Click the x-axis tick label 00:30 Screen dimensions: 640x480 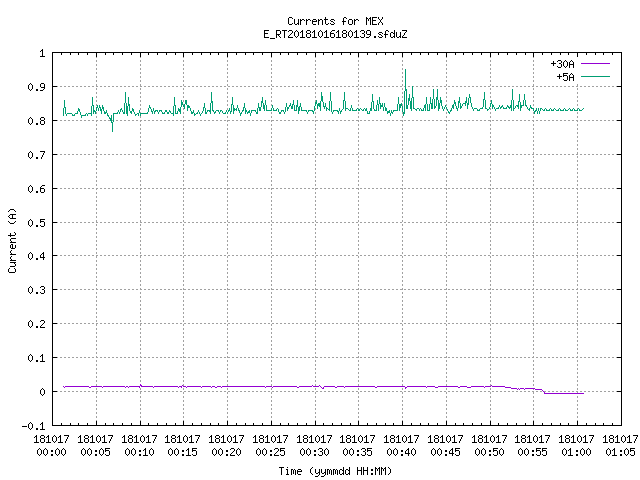314,452
